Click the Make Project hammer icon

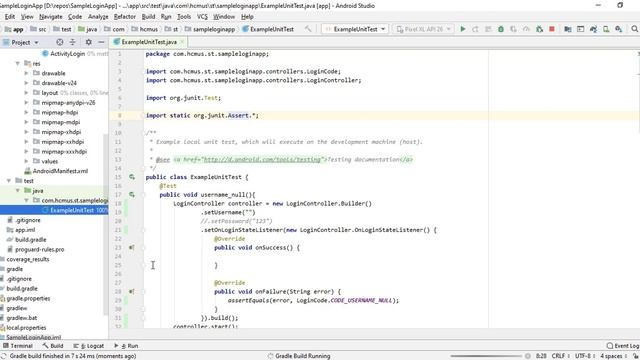tap(308, 29)
